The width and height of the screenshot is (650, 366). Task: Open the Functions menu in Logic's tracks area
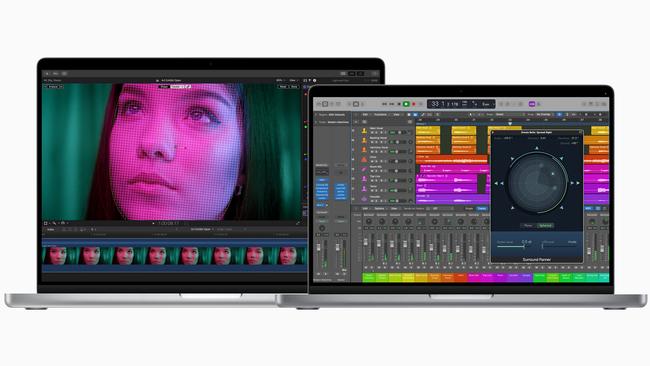click(x=380, y=114)
